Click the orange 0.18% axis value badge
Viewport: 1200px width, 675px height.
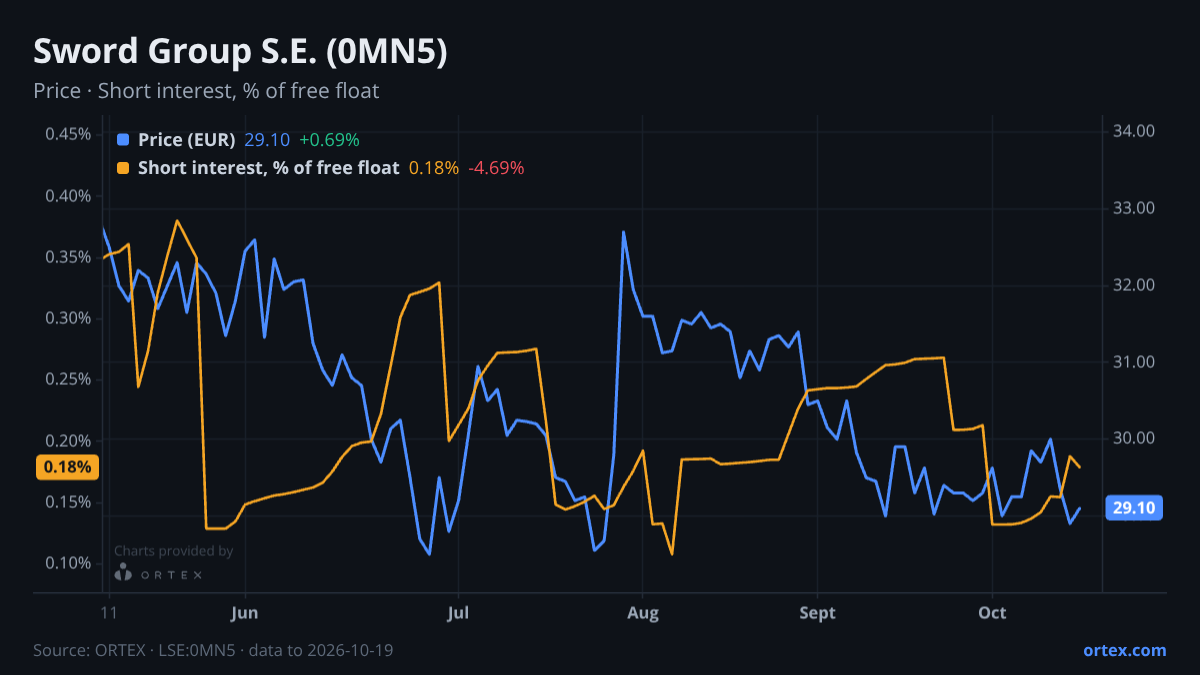tap(67, 467)
